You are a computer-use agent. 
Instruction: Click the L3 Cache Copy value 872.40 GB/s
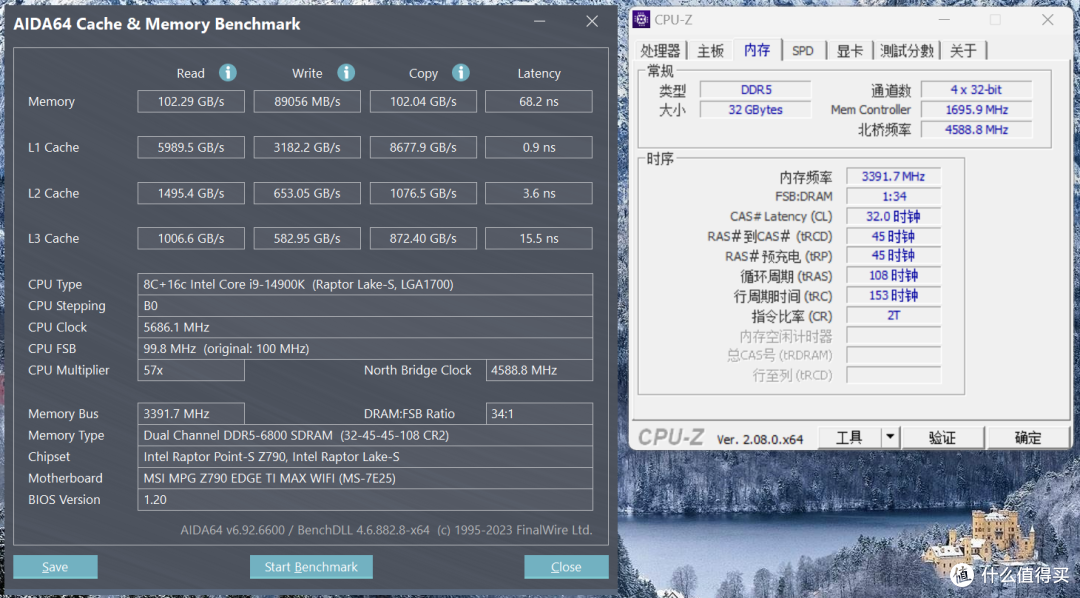pyautogui.click(x=423, y=238)
